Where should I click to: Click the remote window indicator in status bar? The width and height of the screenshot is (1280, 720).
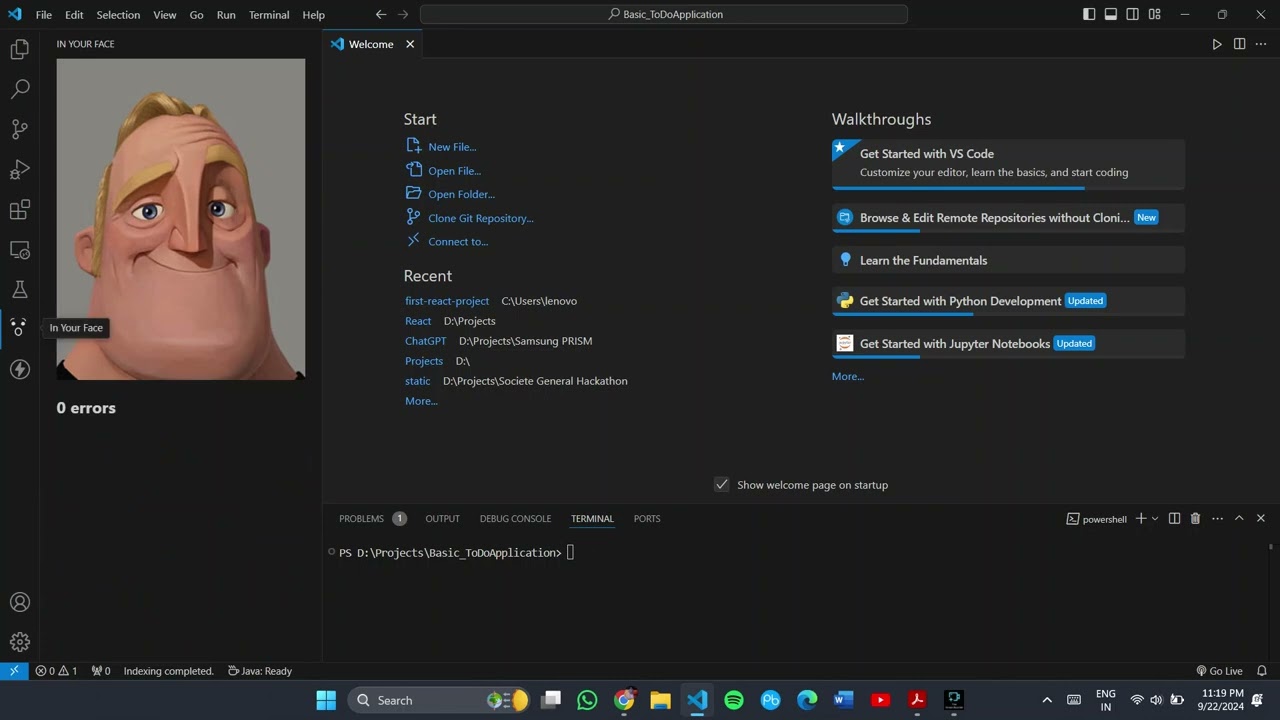(x=14, y=671)
